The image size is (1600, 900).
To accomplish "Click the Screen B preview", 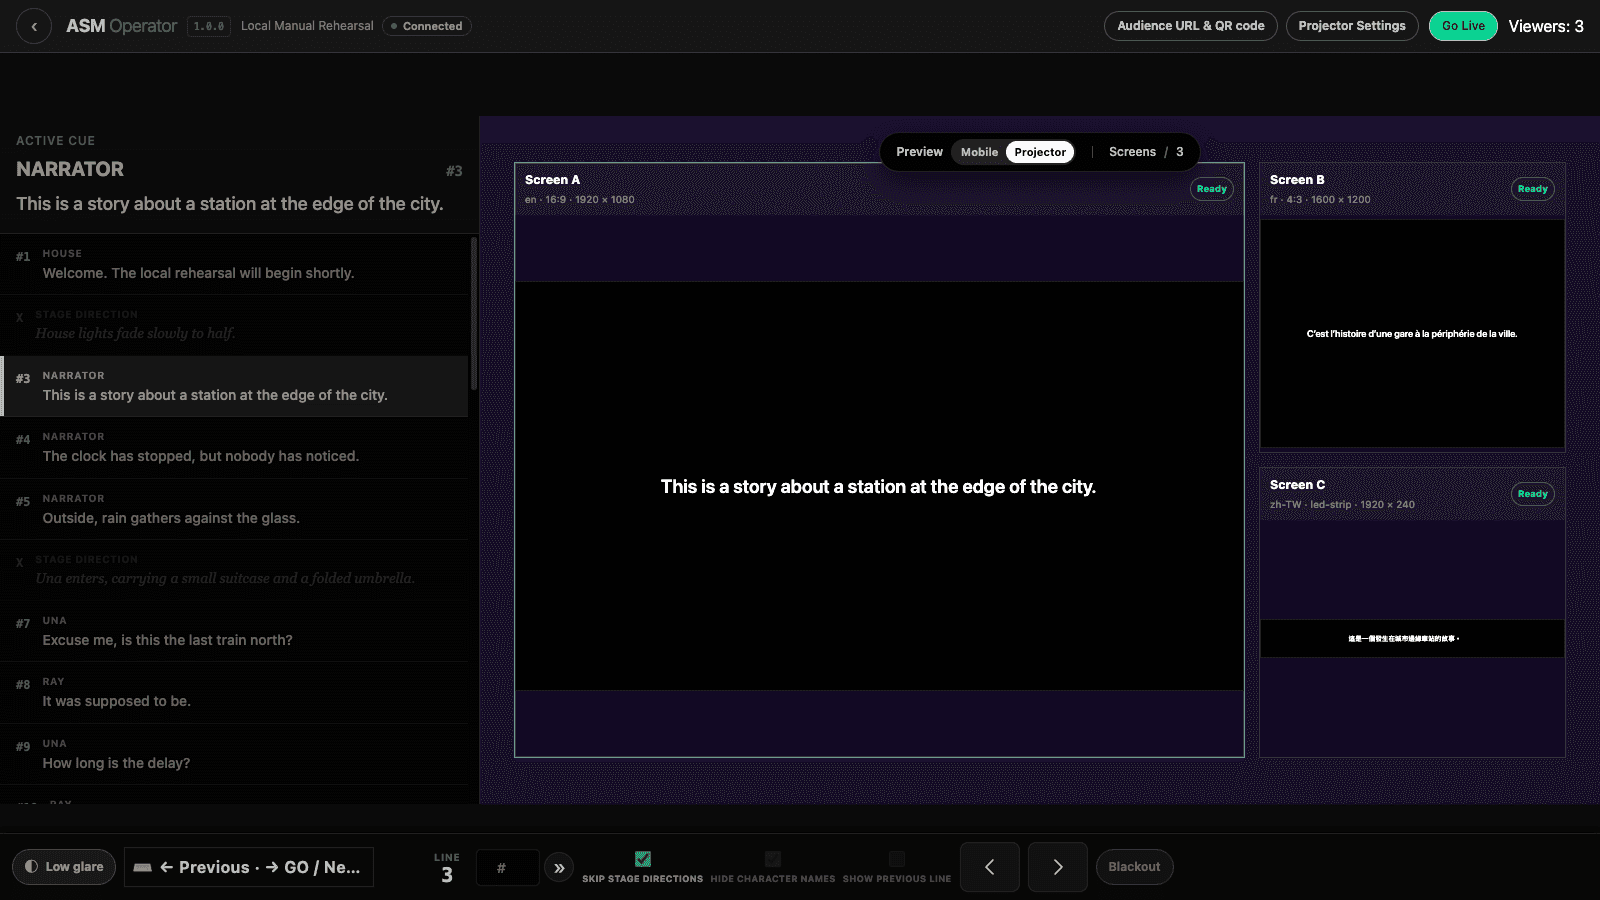I will click(1412, 307).
